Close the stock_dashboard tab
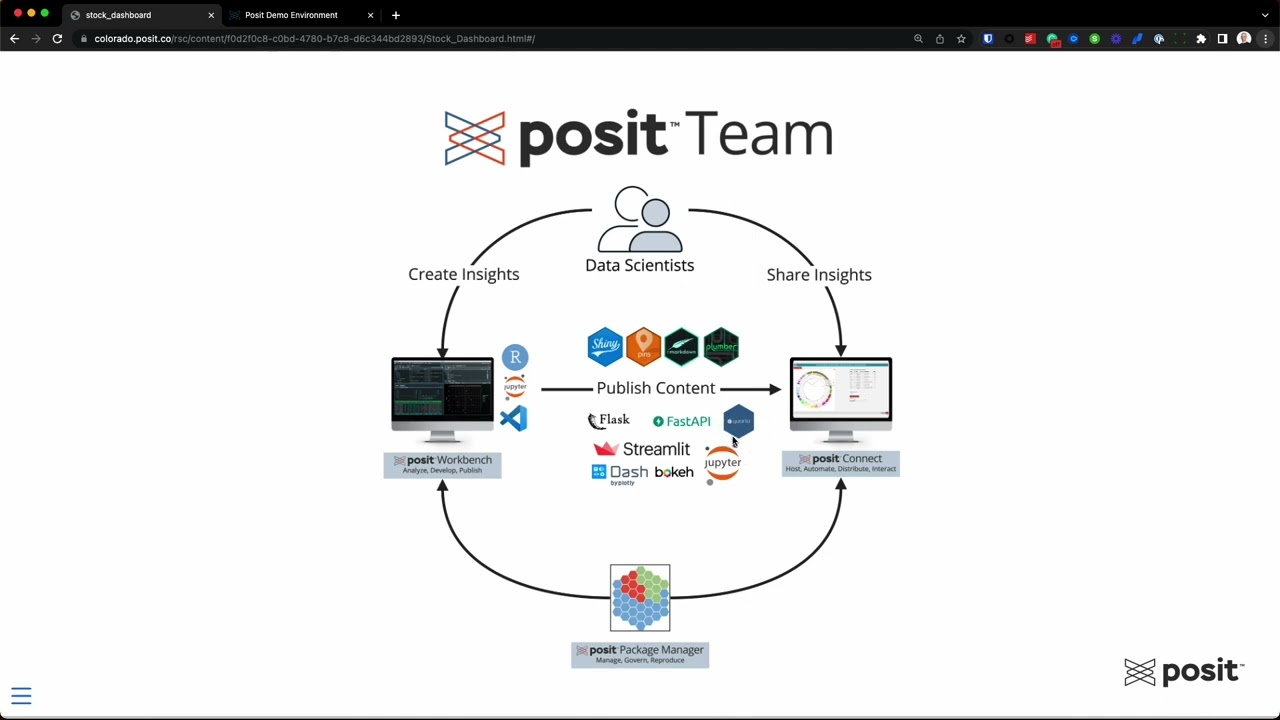Image resolution: width=1280 pixels, height=720 pixels. tap(211, 15)
